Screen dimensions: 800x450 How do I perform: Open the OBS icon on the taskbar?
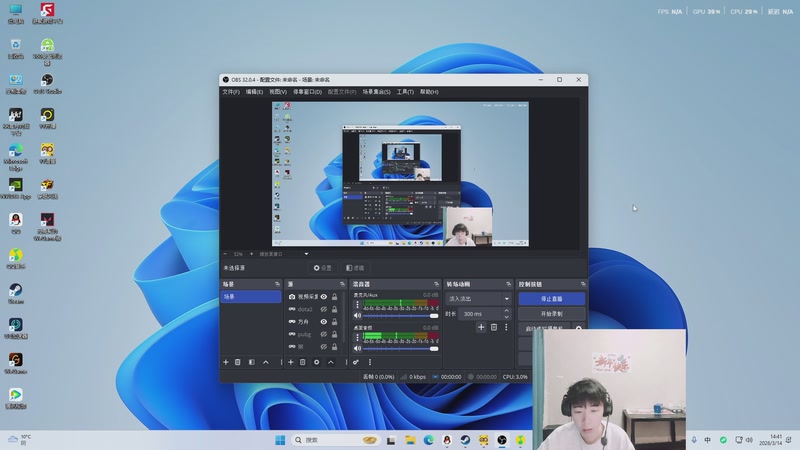[502, 440]
